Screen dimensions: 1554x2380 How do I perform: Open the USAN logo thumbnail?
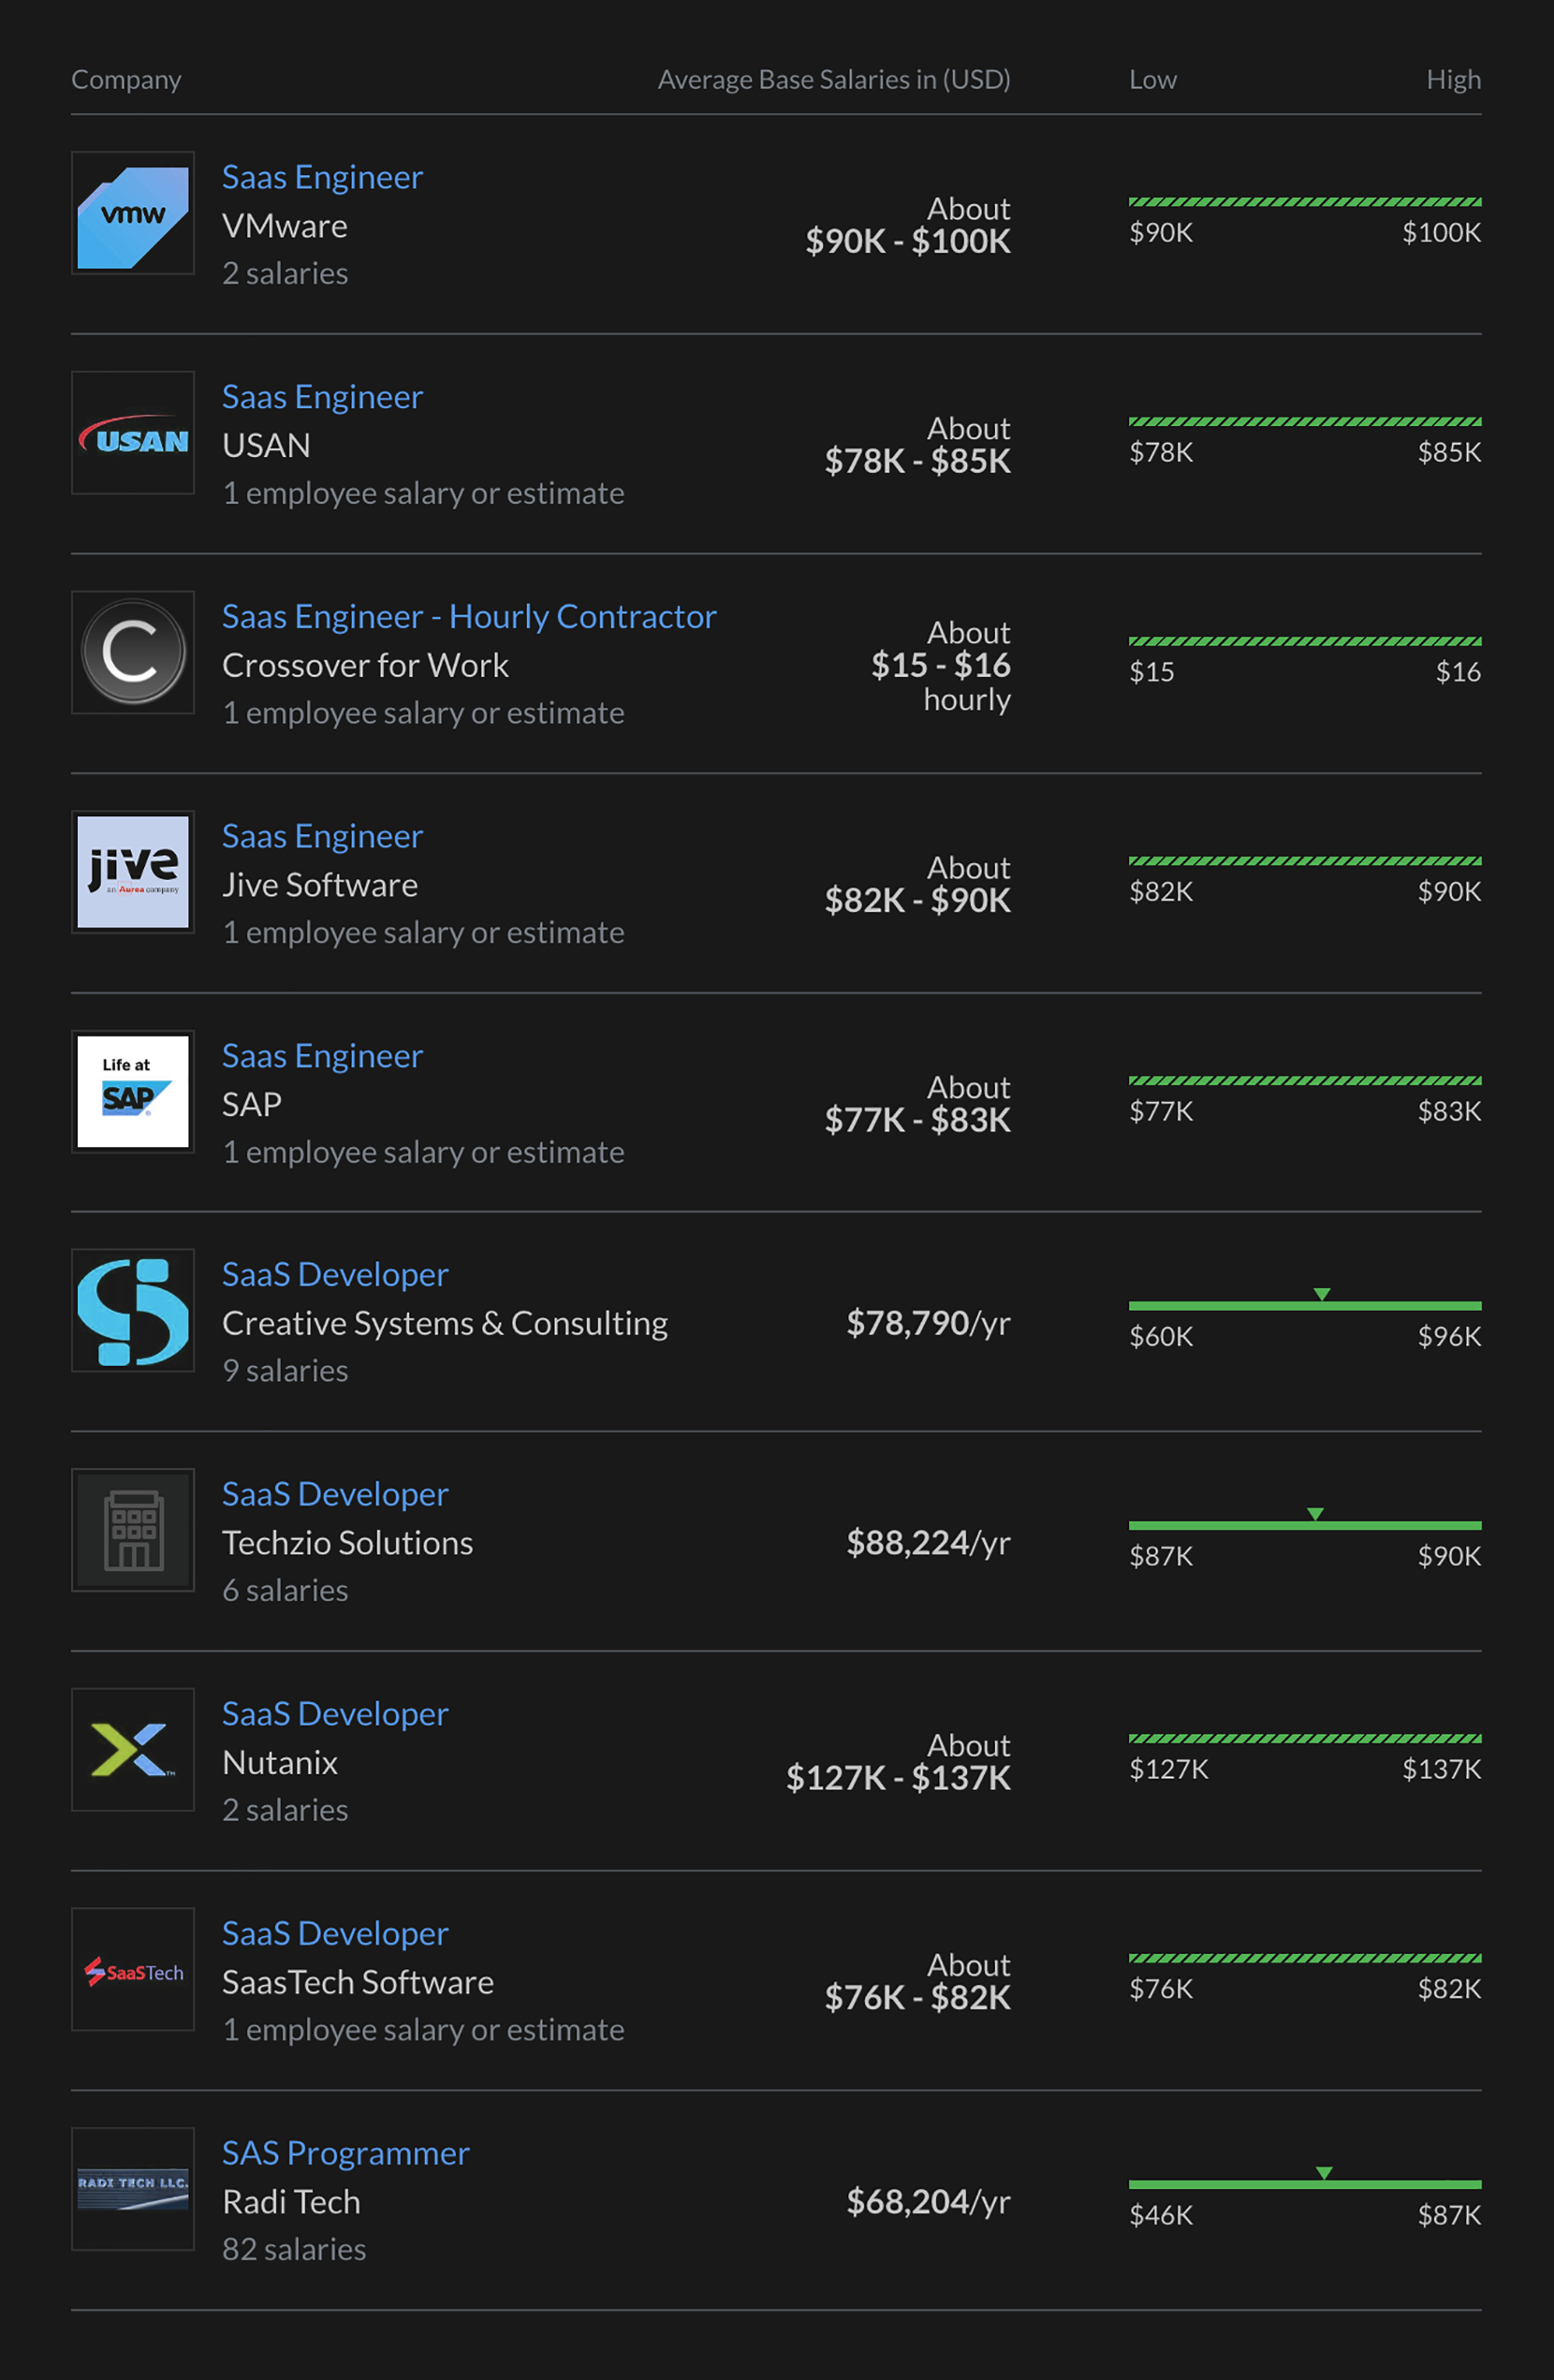(x=133, y=433)
